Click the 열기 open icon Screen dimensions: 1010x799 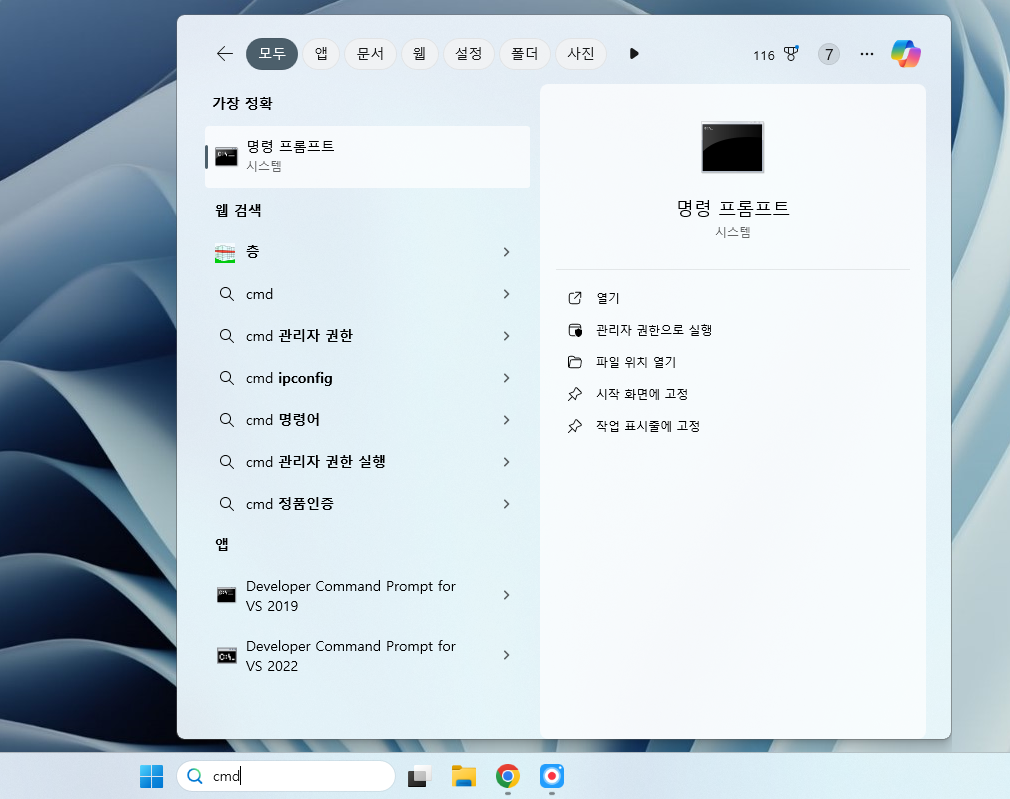click(575, 298)
